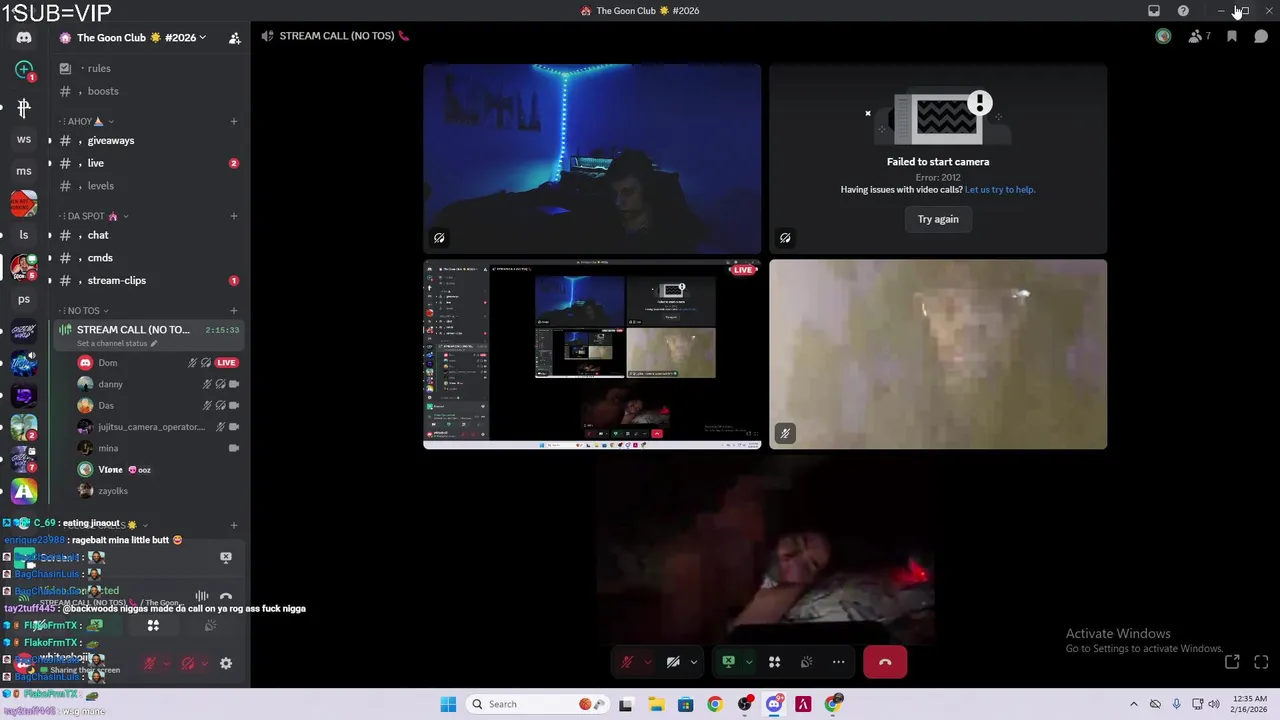This screenshot has width=1280, height=720.
Task: Toggle deafen in the bottom-left user panel
Action: tap(188, 663)
